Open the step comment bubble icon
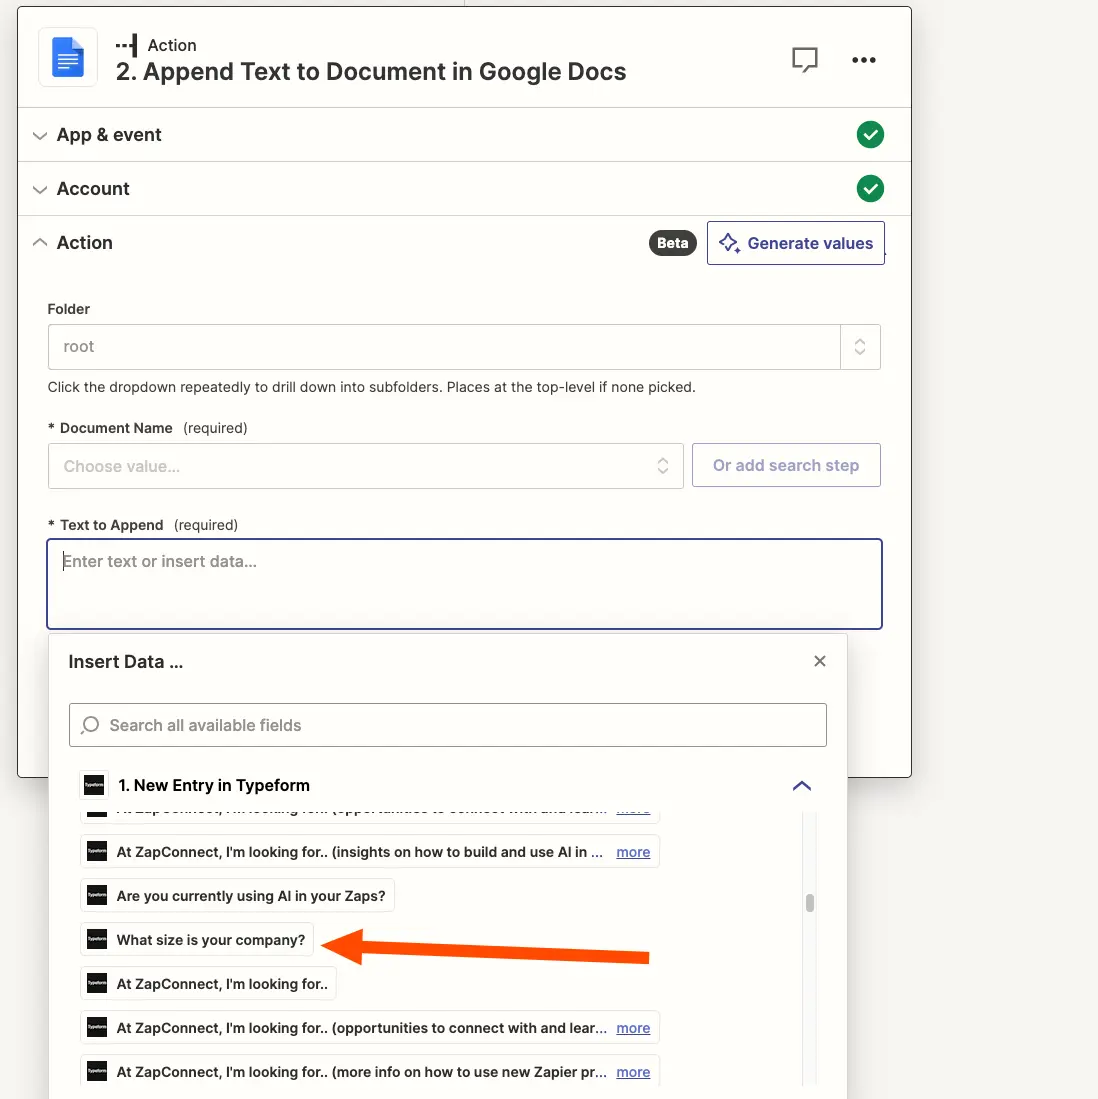The width and height of the screenshot is (1098, 1099). tap(804, 60)
